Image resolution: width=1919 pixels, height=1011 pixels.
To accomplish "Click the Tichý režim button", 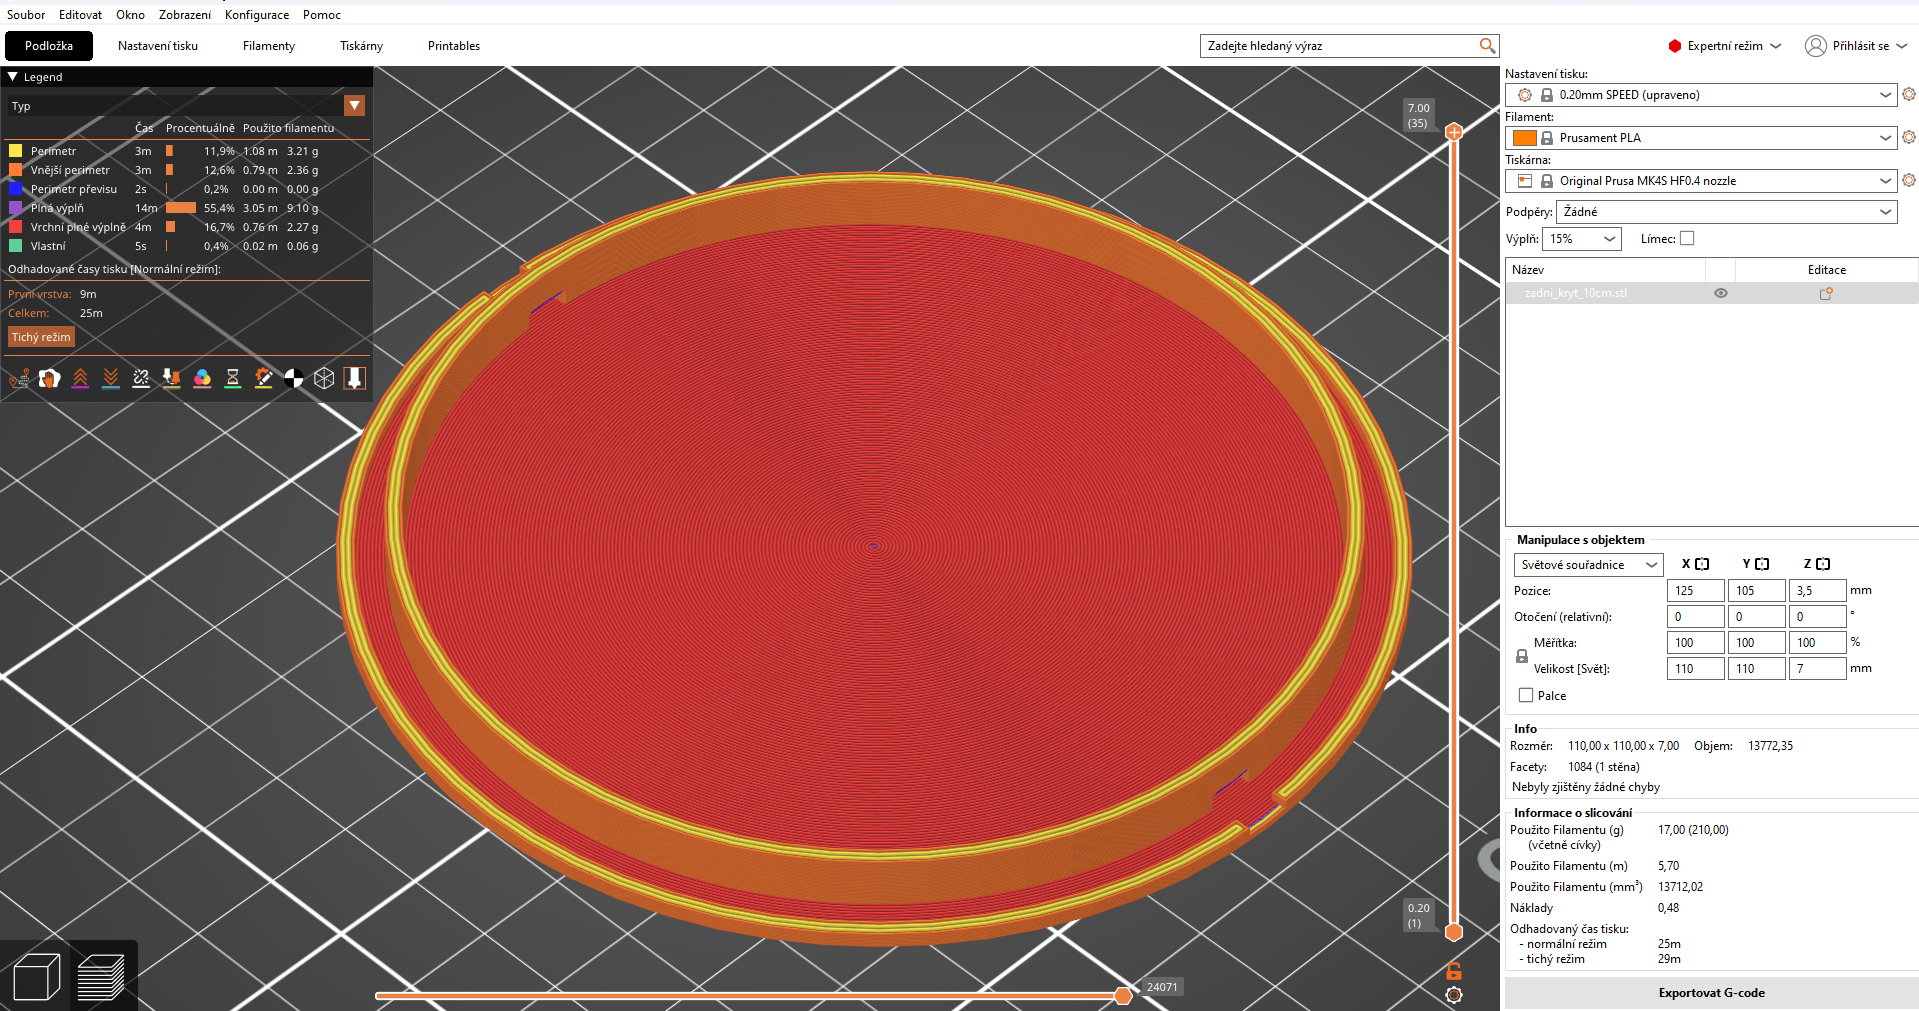I will tap(41, 337).
